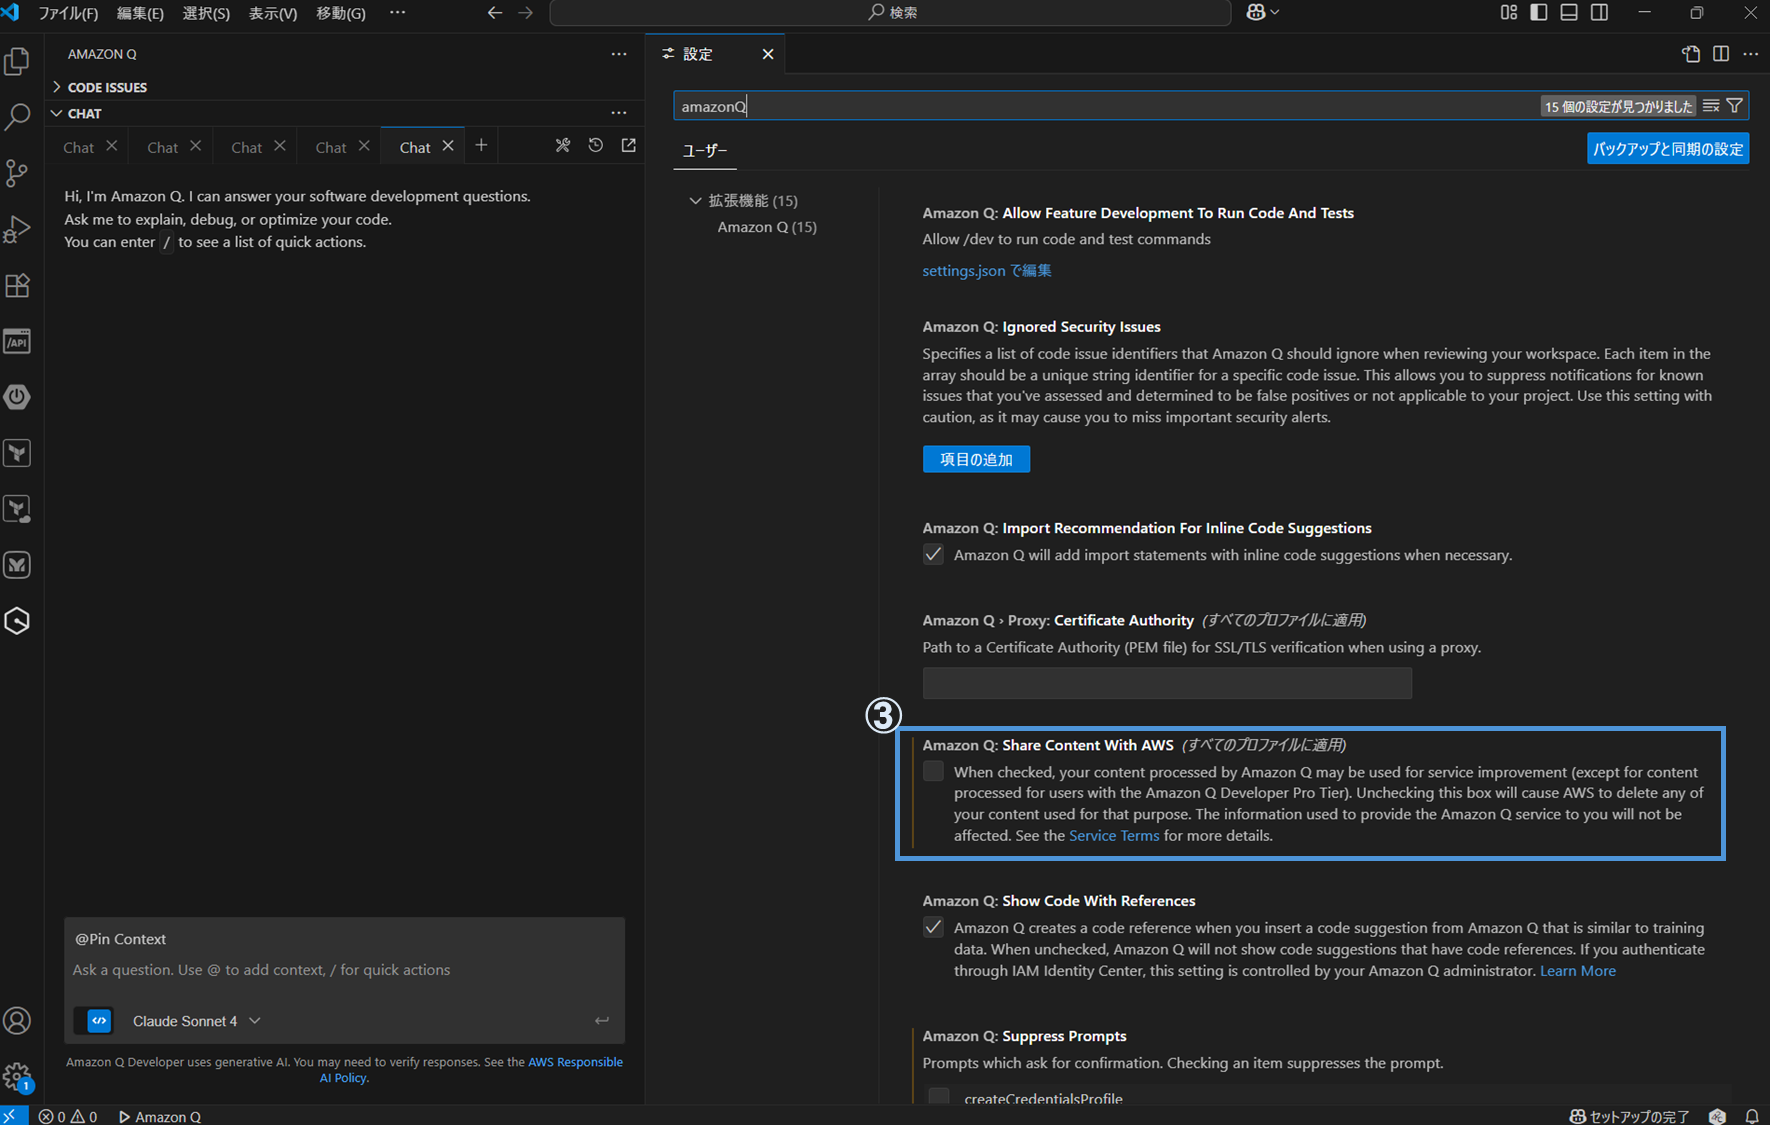Click the バックアップと同期の設定 button

pyautogui.click(x=1668, y=149)
